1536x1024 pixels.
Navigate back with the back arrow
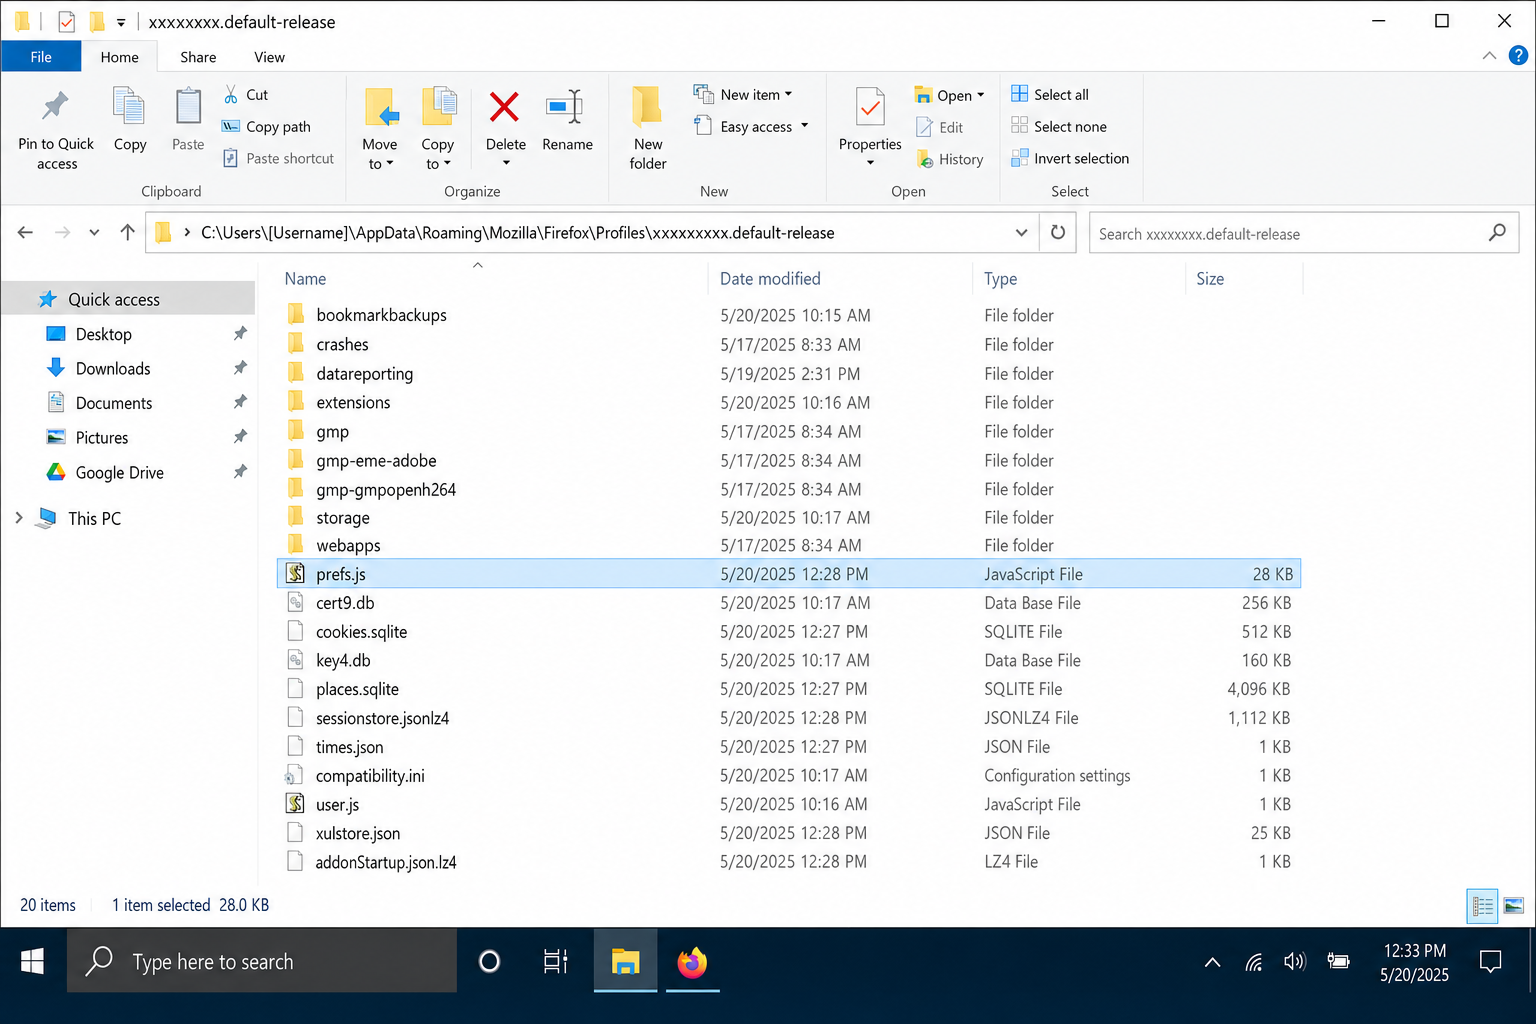click(x=25, y=233)
